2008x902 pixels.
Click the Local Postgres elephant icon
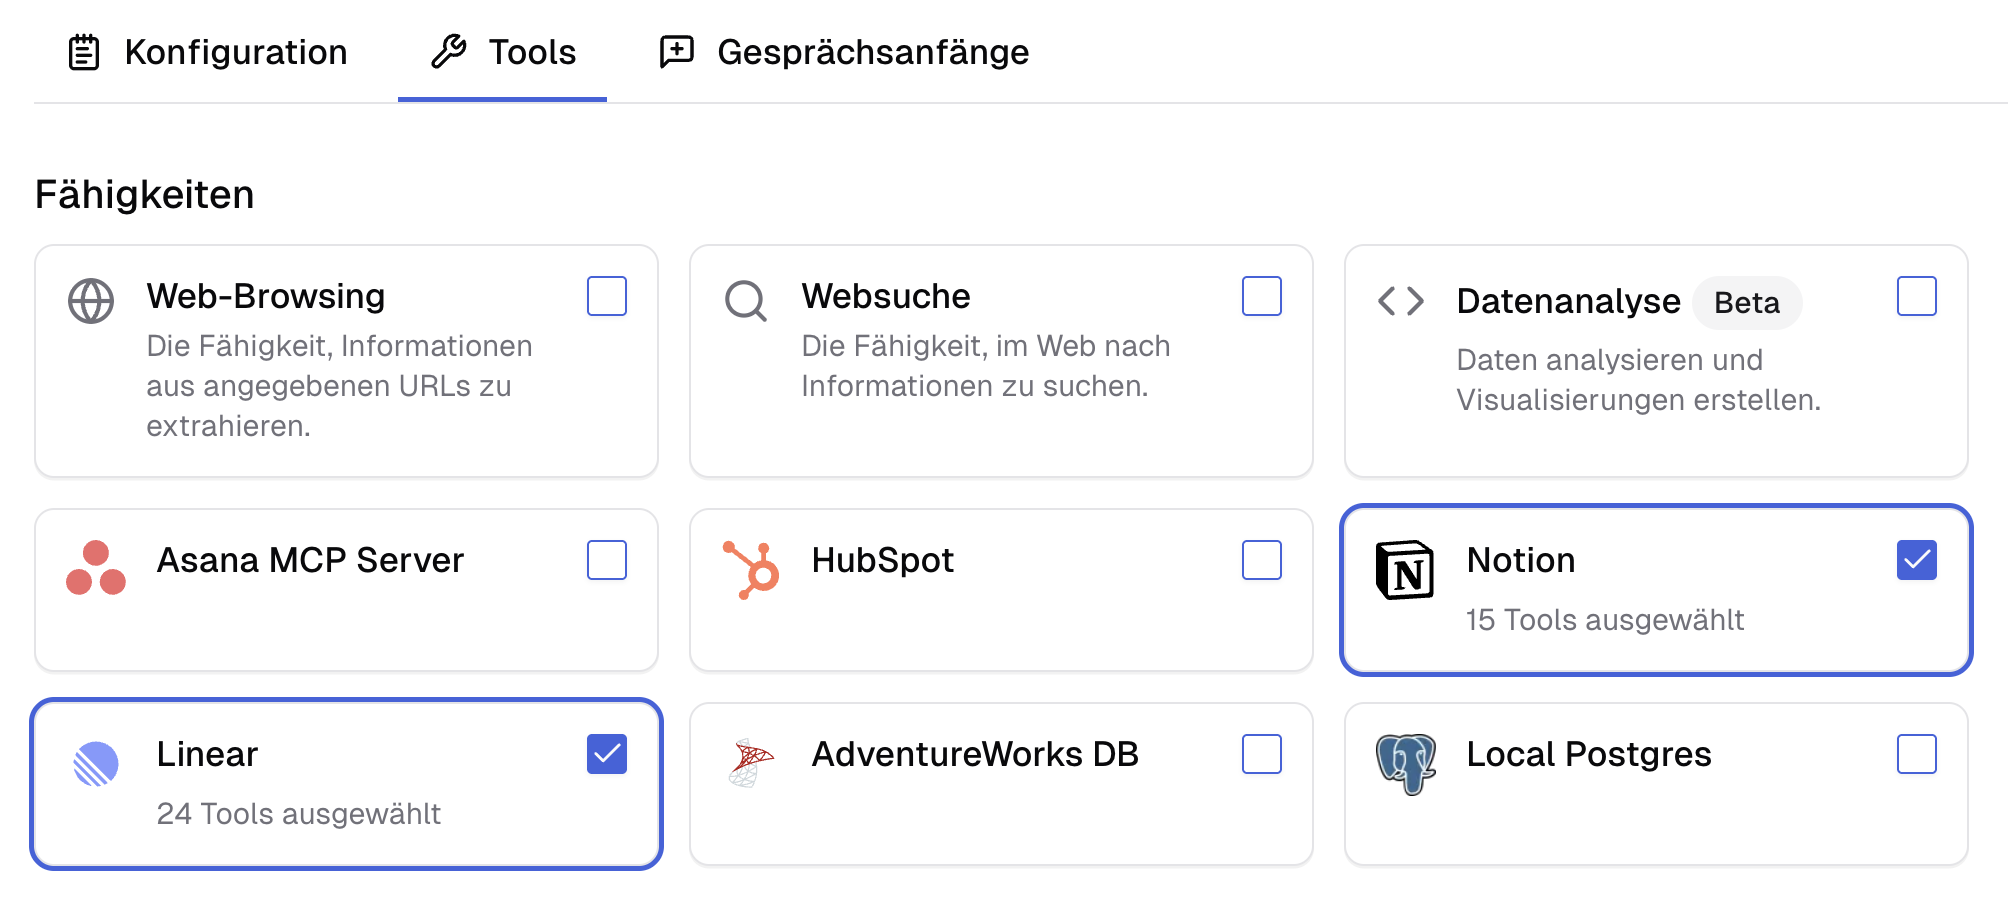click(x=1405, y=764)
